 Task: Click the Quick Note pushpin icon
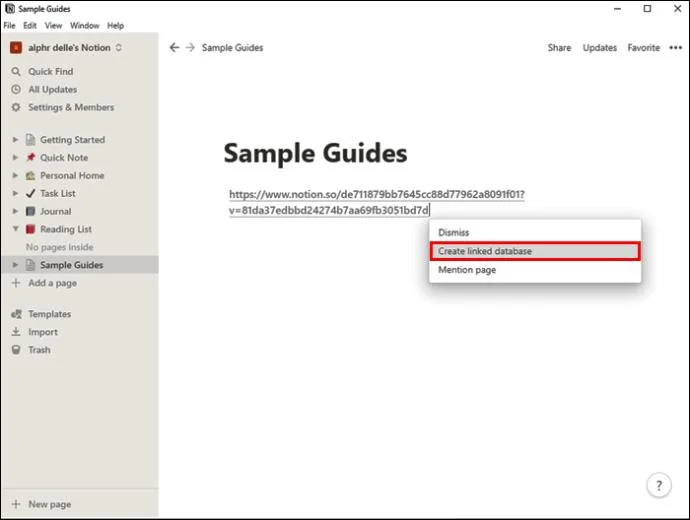pyautogui.click(x=30, y=157)
